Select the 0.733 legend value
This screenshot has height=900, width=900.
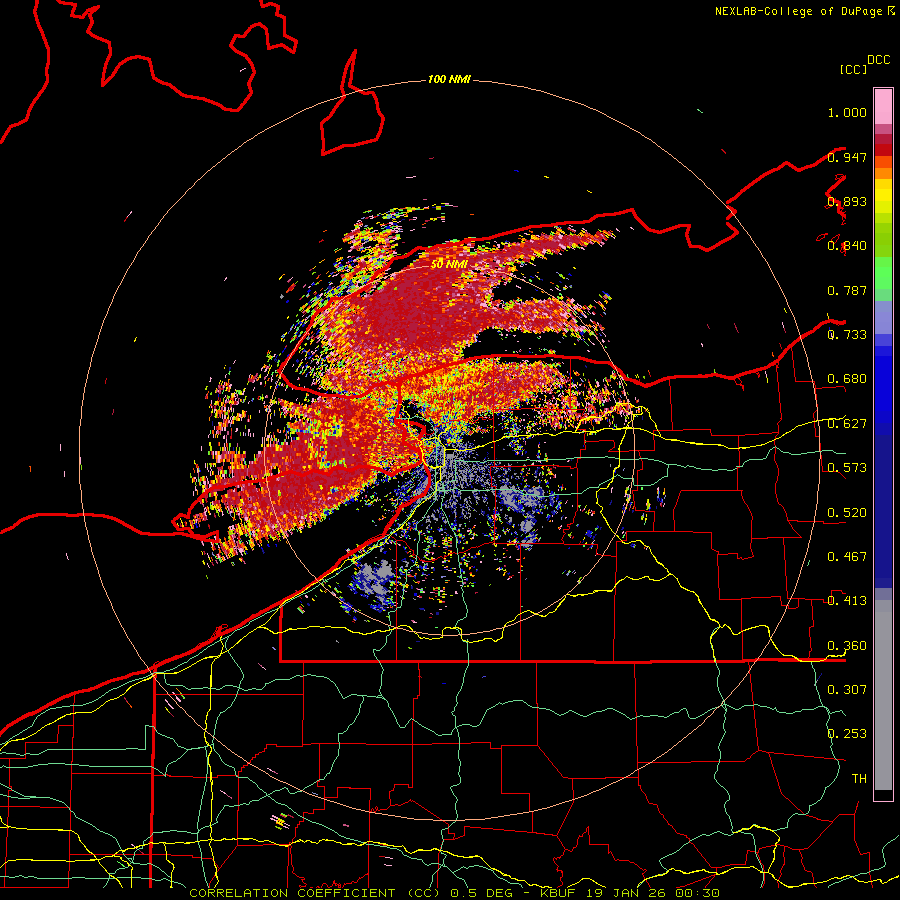coord(847,335)
